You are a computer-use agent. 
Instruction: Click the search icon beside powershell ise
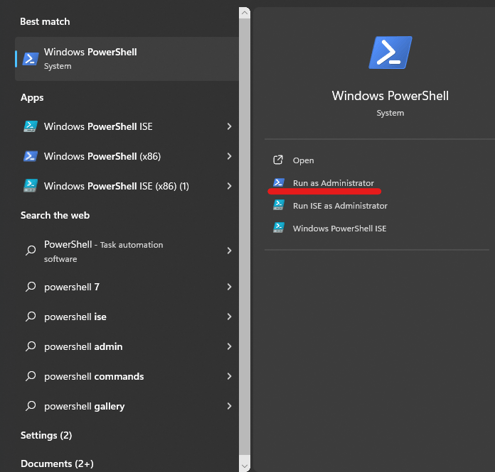(31, 316)
